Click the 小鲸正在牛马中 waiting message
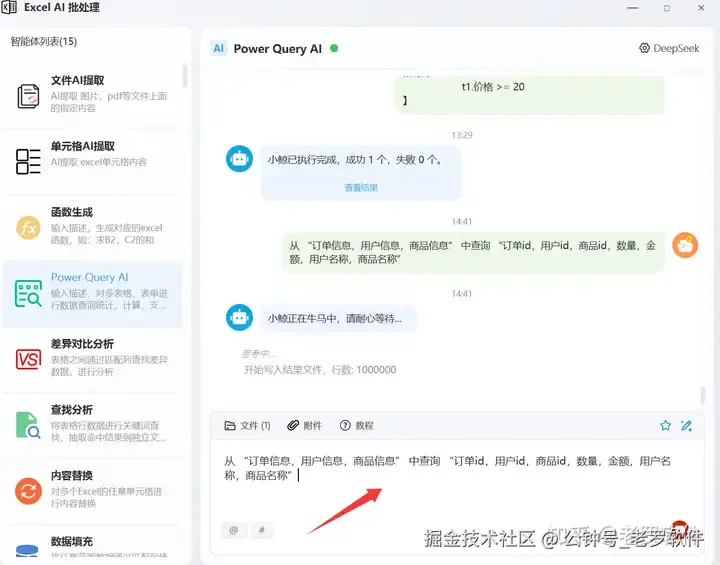Image resolution: width=720 pixels, height=565 pixels. pyautogui.click(x=338, y=318)
